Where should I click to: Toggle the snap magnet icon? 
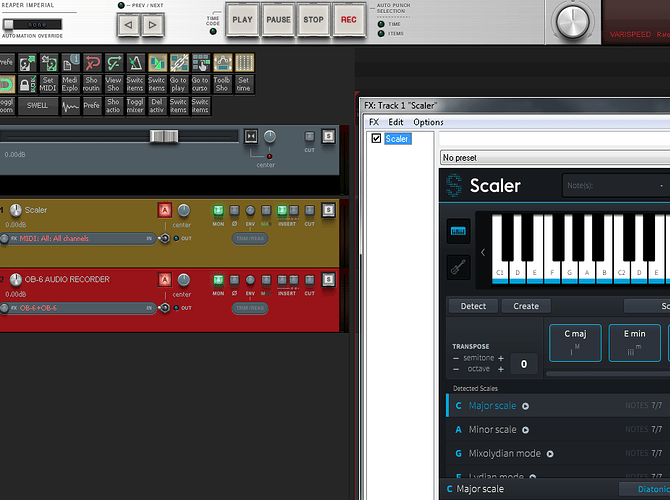[x=6, y=84]
